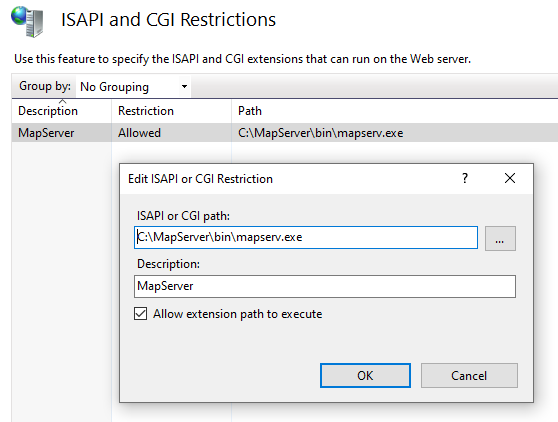The image size is (558, 422).
Task: Click the C:\MapServer\bin\mapserv.exe path cell
Action: pos(321,133)
